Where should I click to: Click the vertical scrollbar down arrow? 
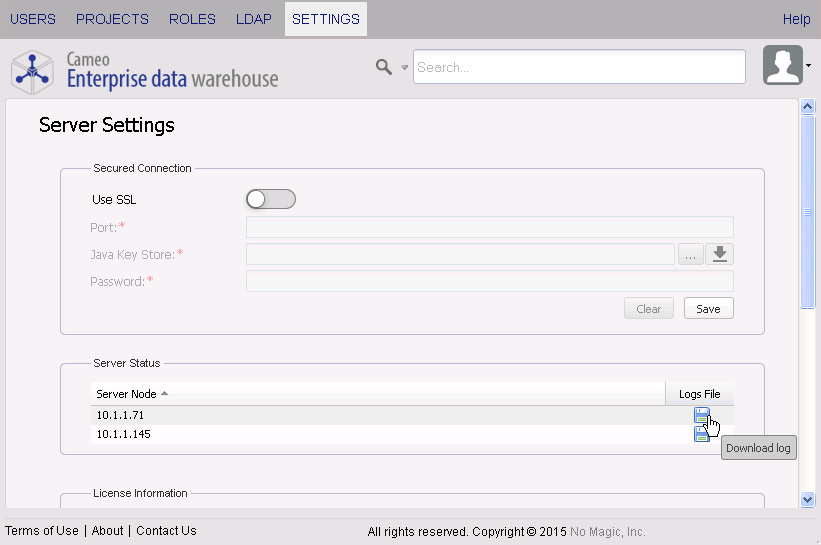(x=808, y=499)
